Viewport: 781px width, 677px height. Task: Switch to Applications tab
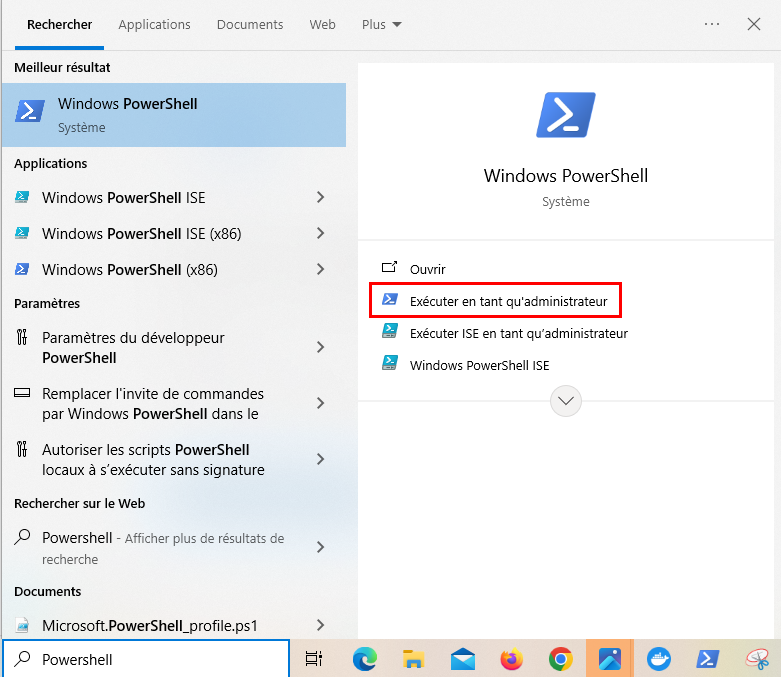(154, 24)
